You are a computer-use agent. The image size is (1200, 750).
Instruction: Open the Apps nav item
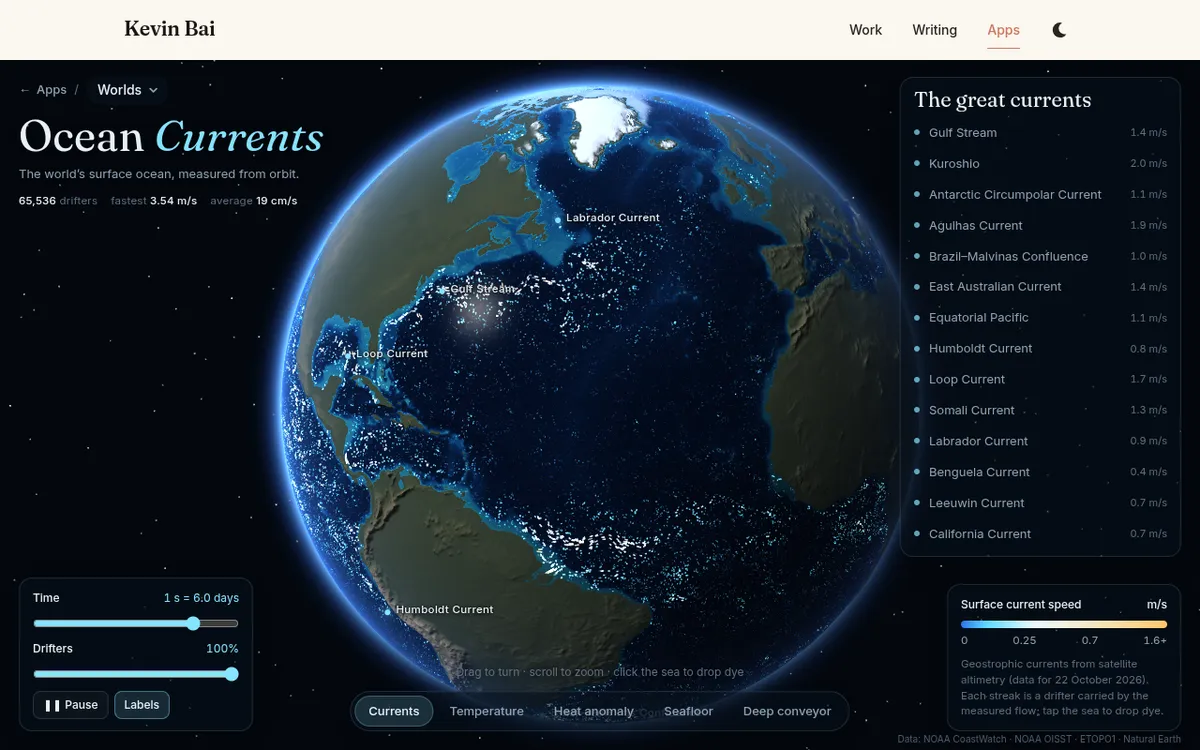[x=1003, y=30]
